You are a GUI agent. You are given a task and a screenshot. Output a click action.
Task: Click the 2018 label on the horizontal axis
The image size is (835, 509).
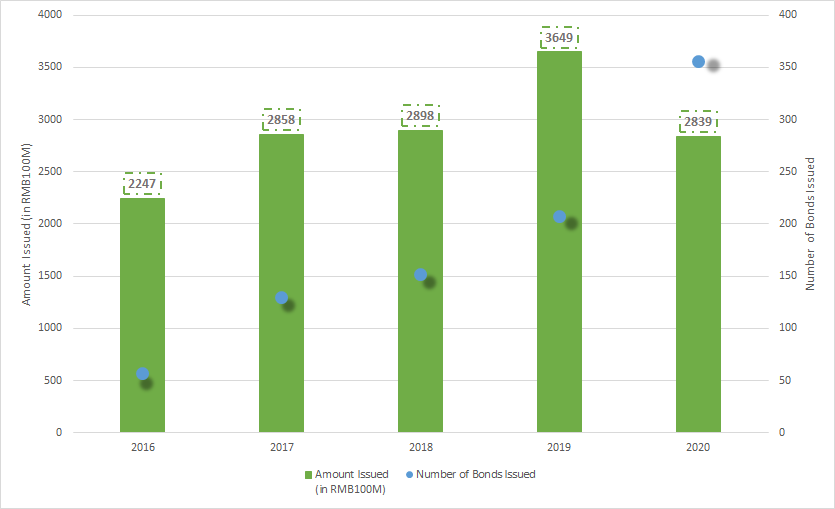coord(420,448)
